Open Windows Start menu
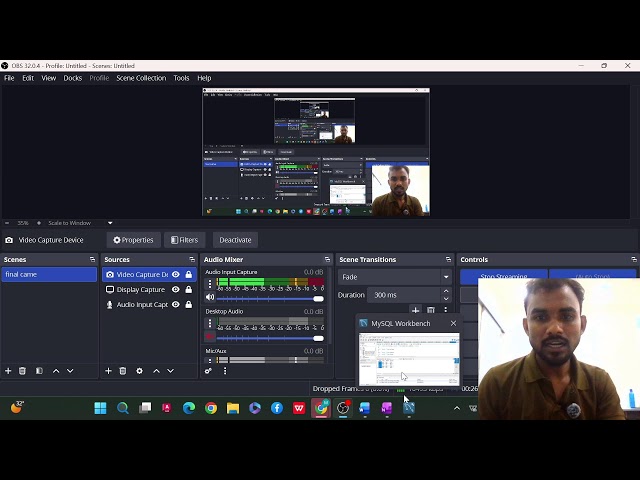Screen dimensions: 640x480 (100, 408)
